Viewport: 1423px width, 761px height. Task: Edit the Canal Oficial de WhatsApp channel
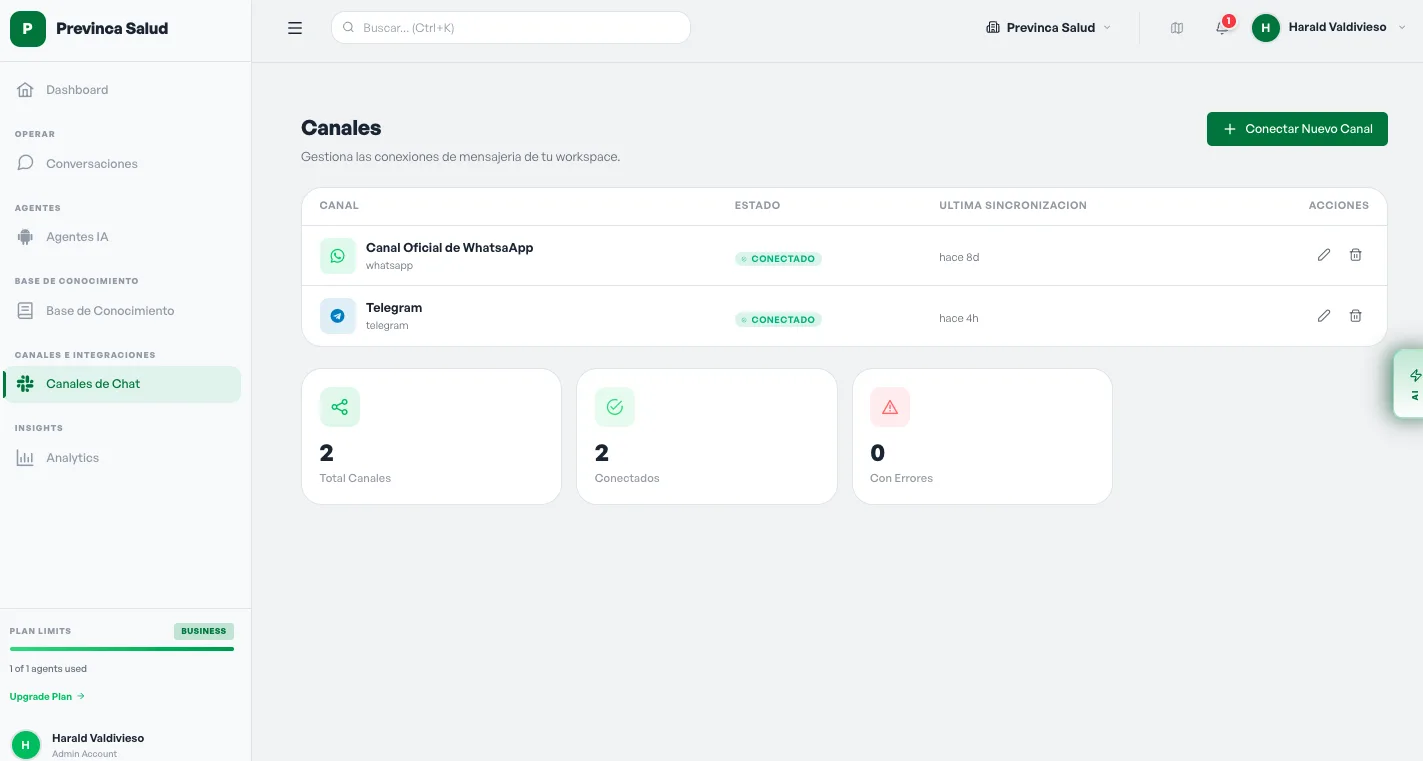[1324, 255]
